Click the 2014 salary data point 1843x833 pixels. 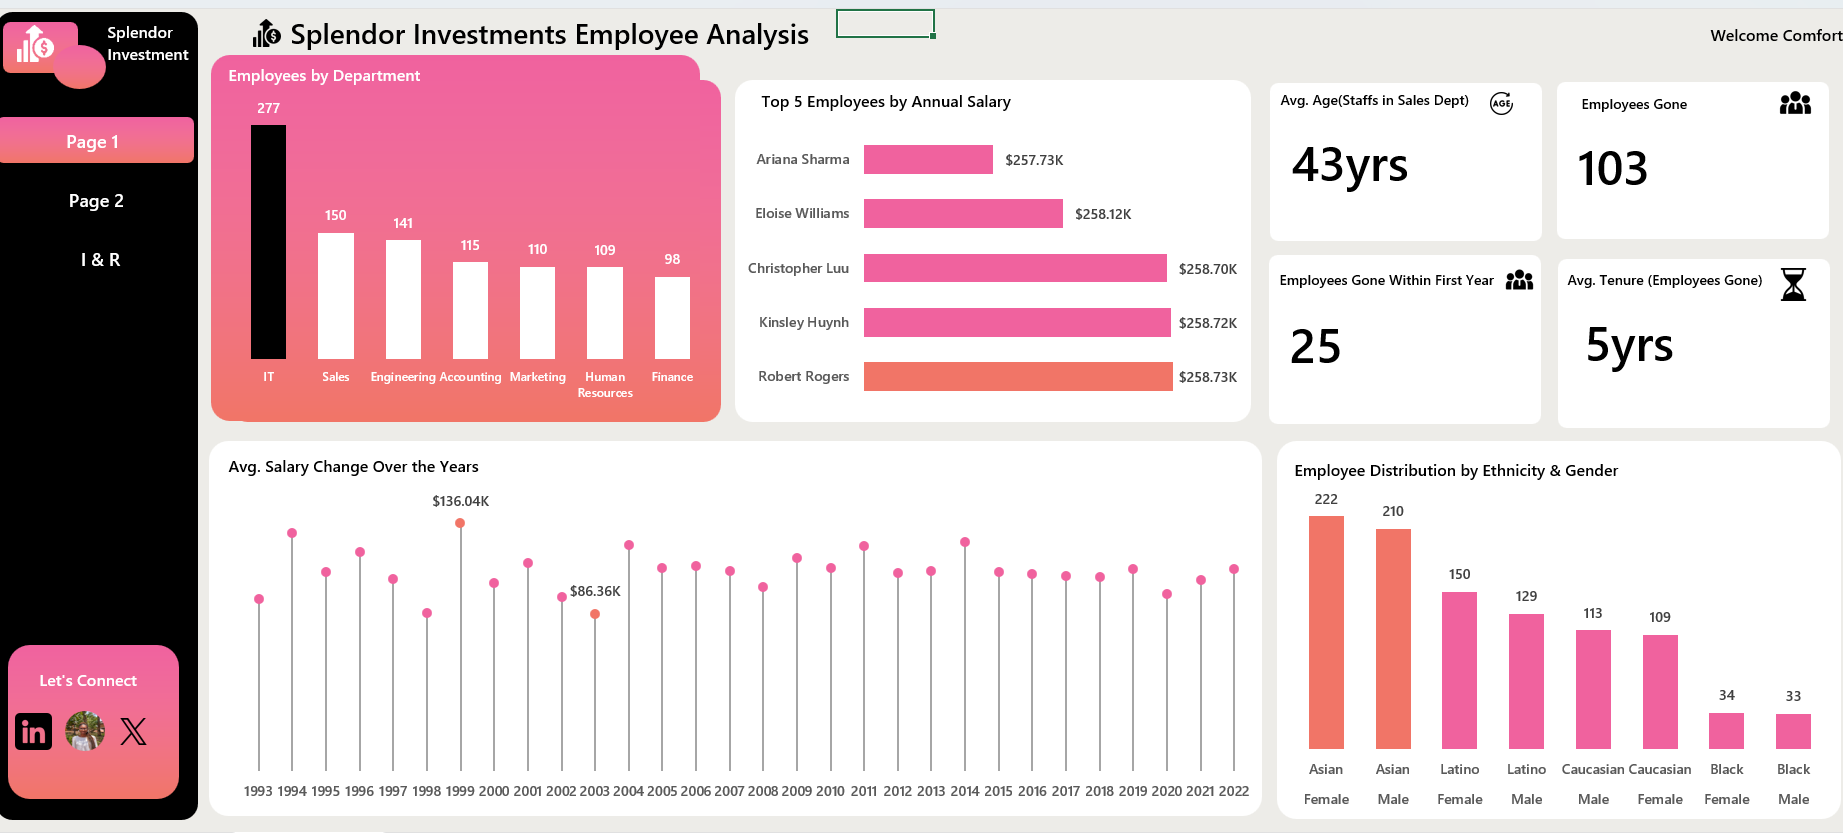coord(965,542)
